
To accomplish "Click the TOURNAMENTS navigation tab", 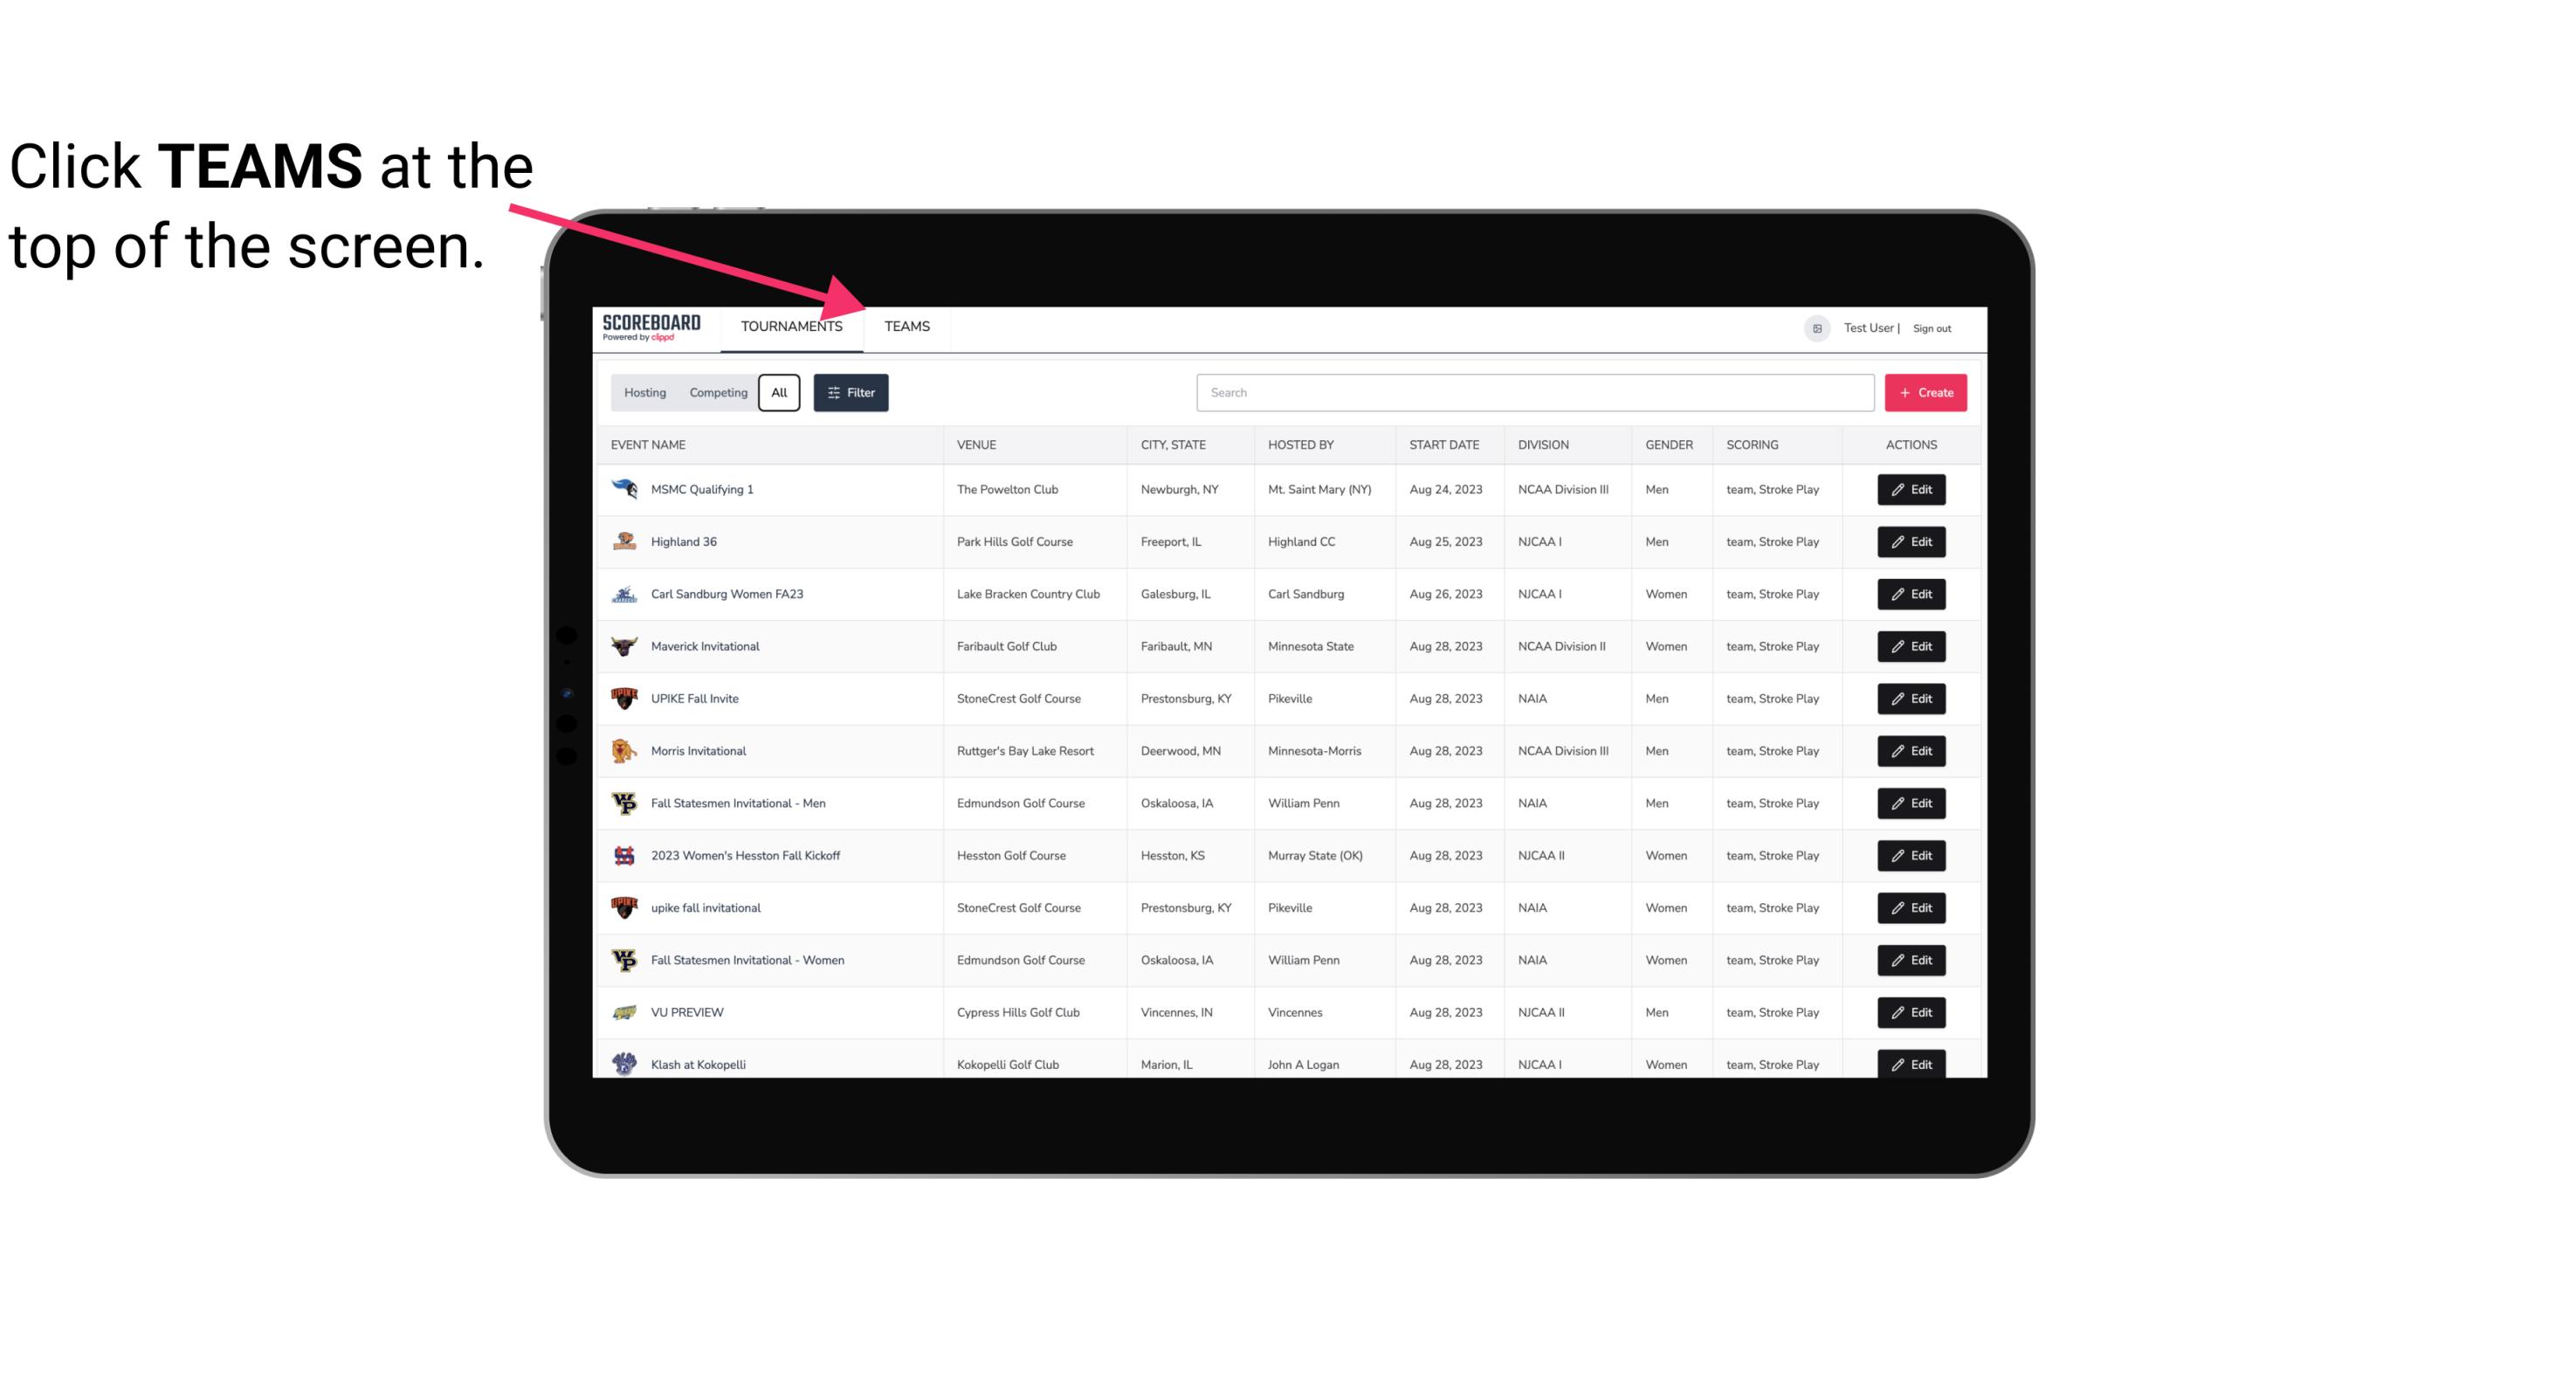I will click(791, 328).
